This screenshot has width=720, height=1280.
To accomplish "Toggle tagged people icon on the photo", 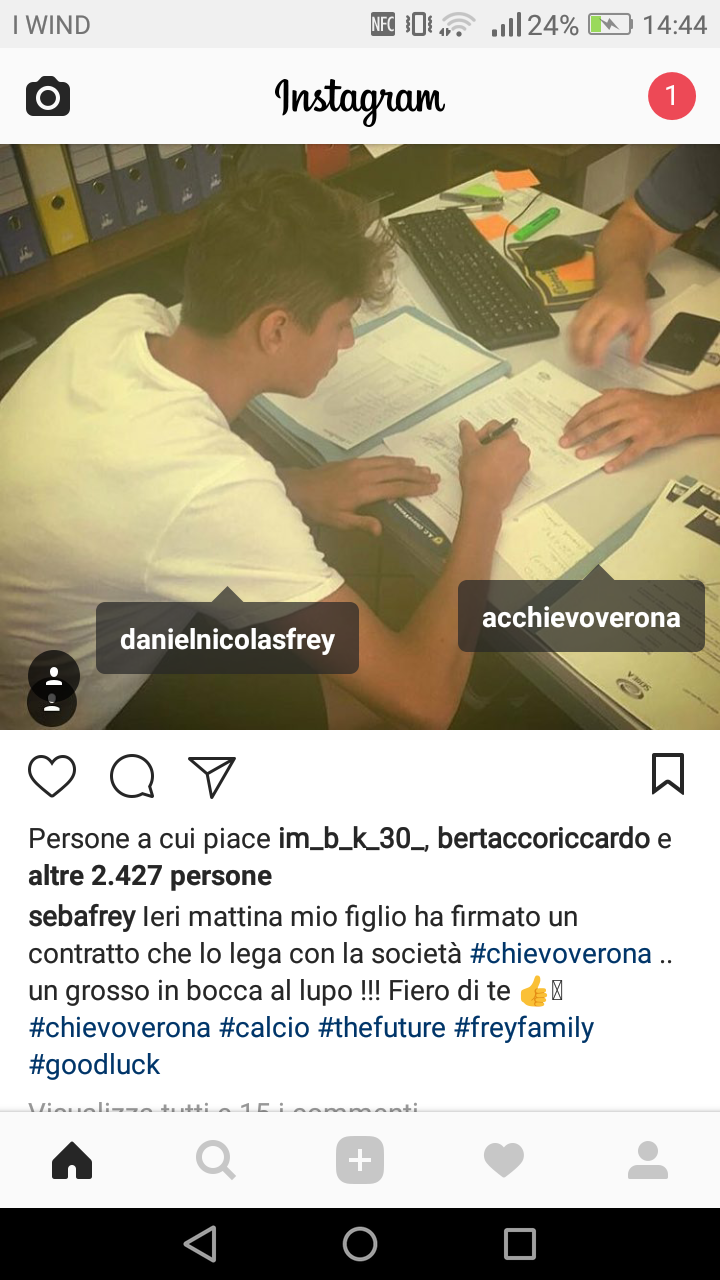I will pos(53,689).
